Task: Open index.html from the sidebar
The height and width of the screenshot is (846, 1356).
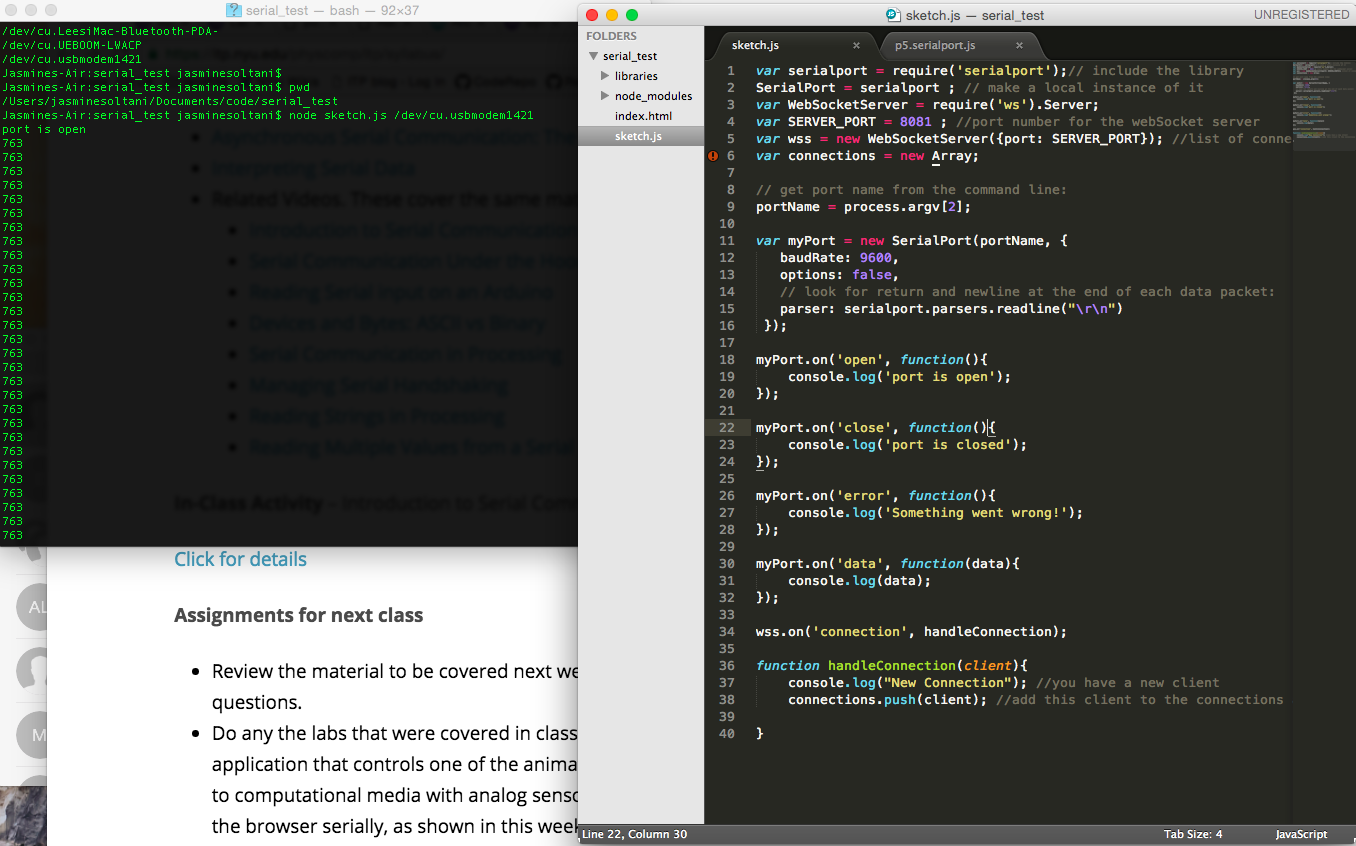Action: 643,116
